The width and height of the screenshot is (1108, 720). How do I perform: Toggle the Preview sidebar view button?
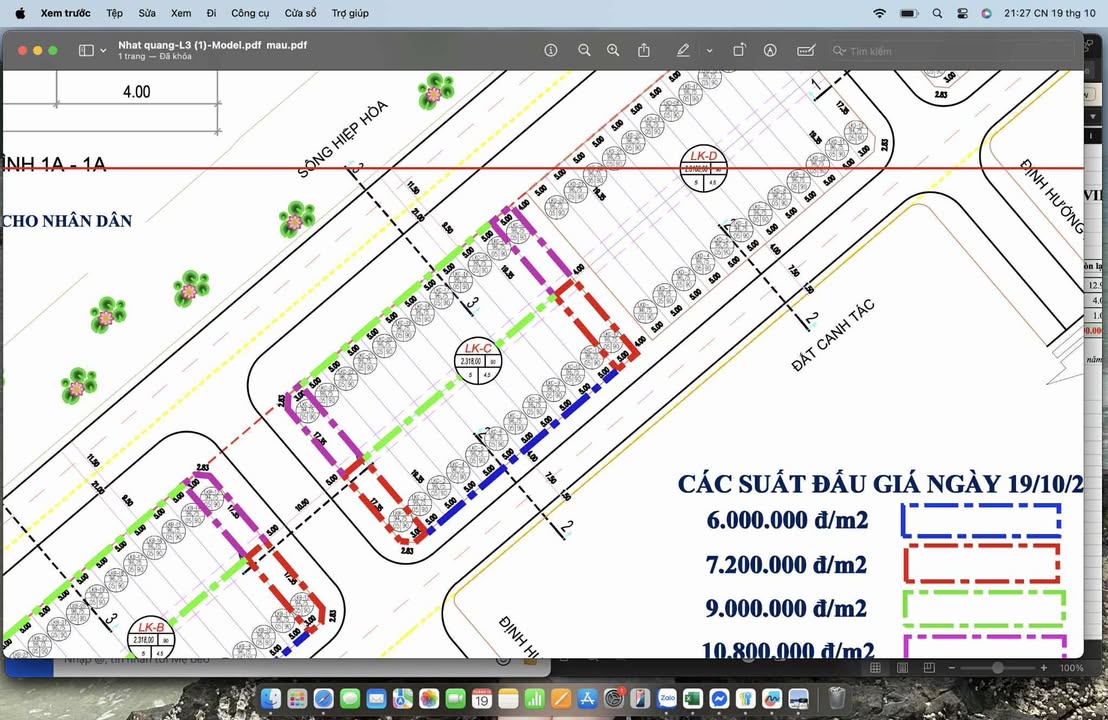86,50
